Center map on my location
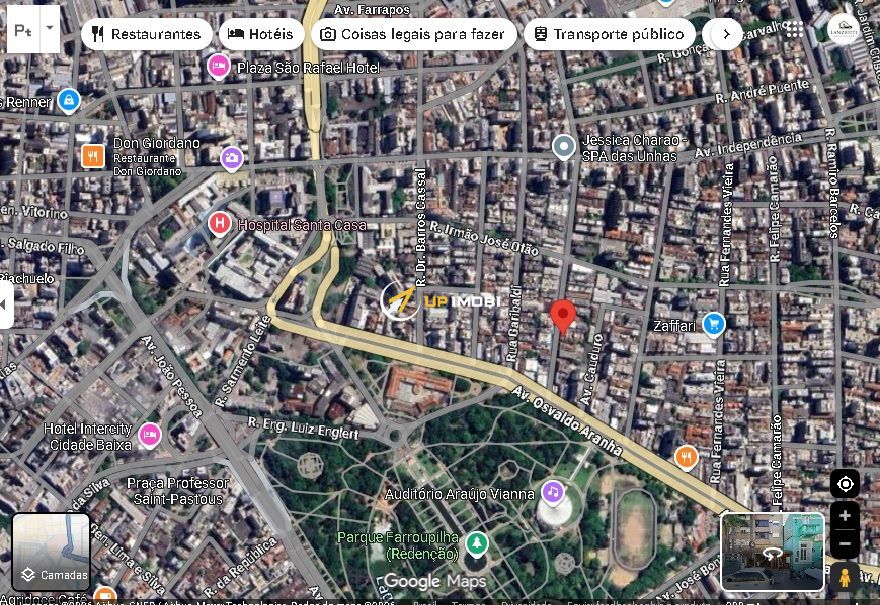The image size is (880, 605). coord(845,484)
